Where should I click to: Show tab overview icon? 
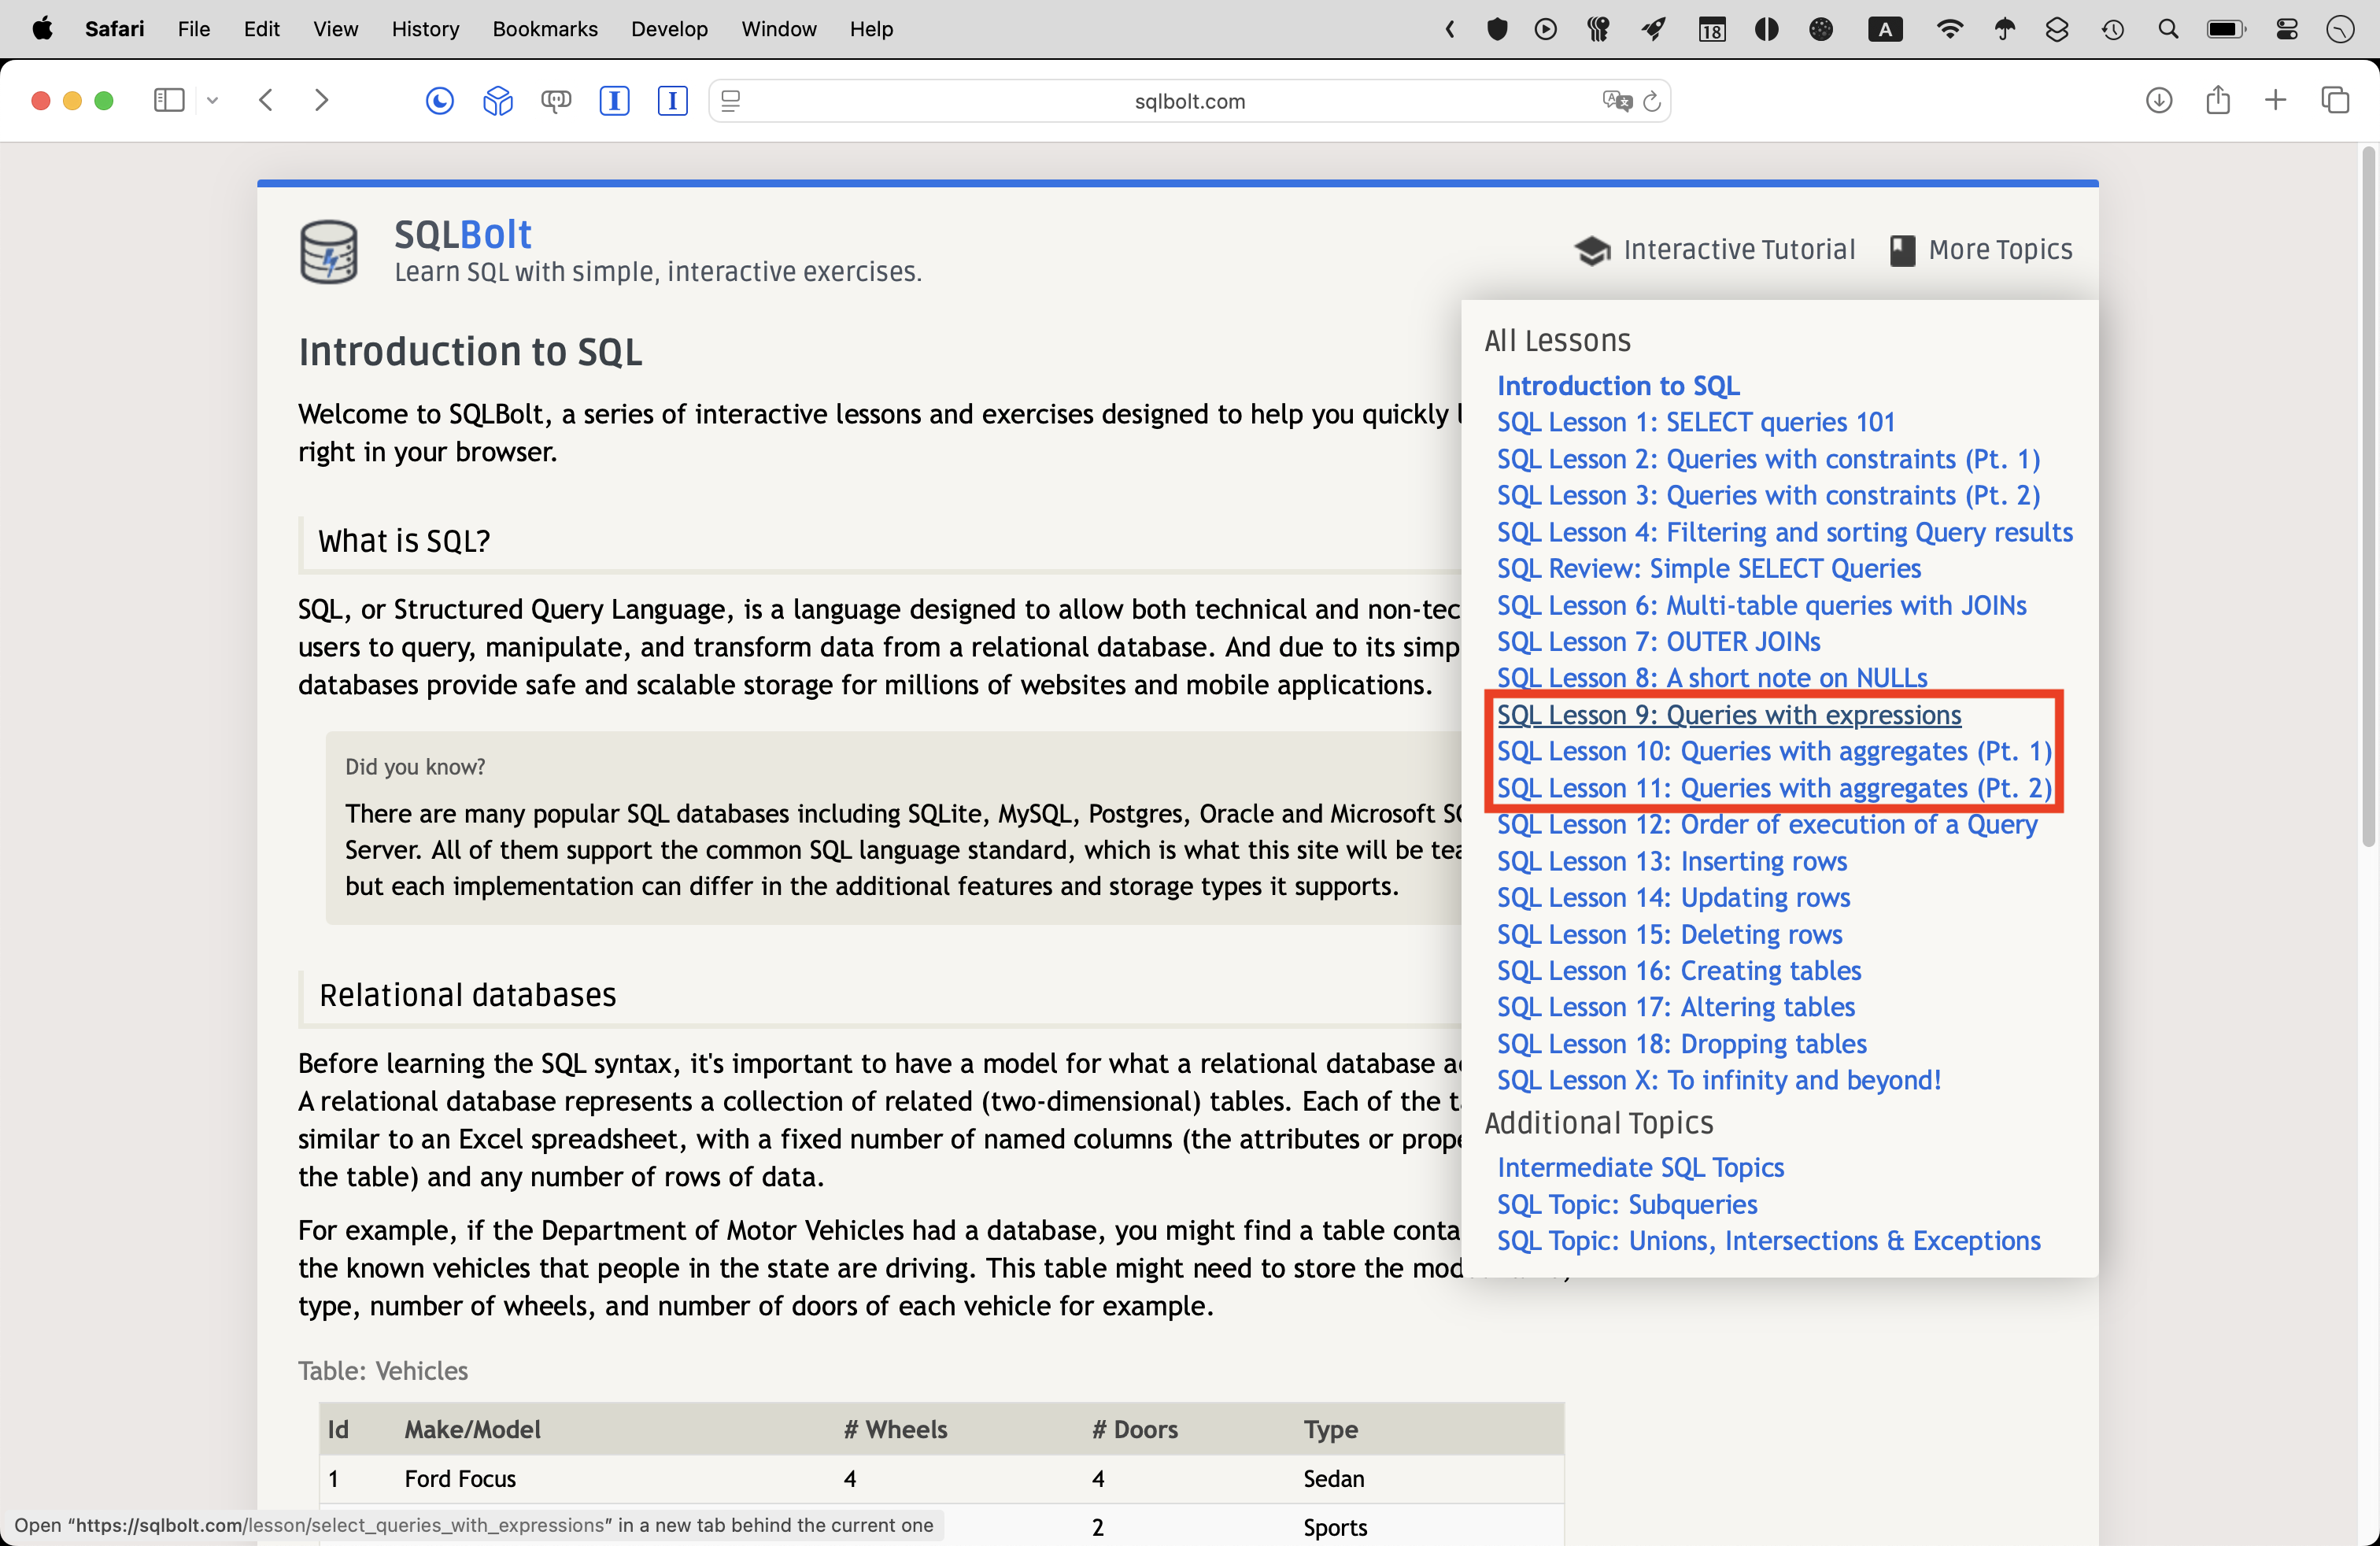(x=2335, y=100)
